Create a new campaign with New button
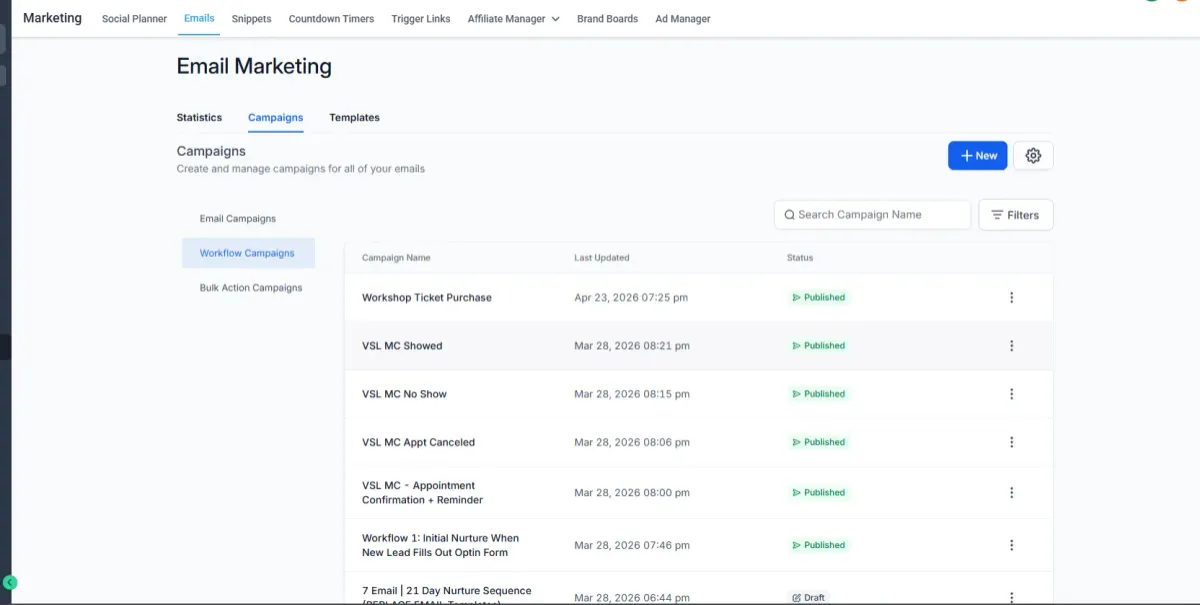Image resolution: width=1200 pixels, height=605 pixels. [x=977, y=155]
